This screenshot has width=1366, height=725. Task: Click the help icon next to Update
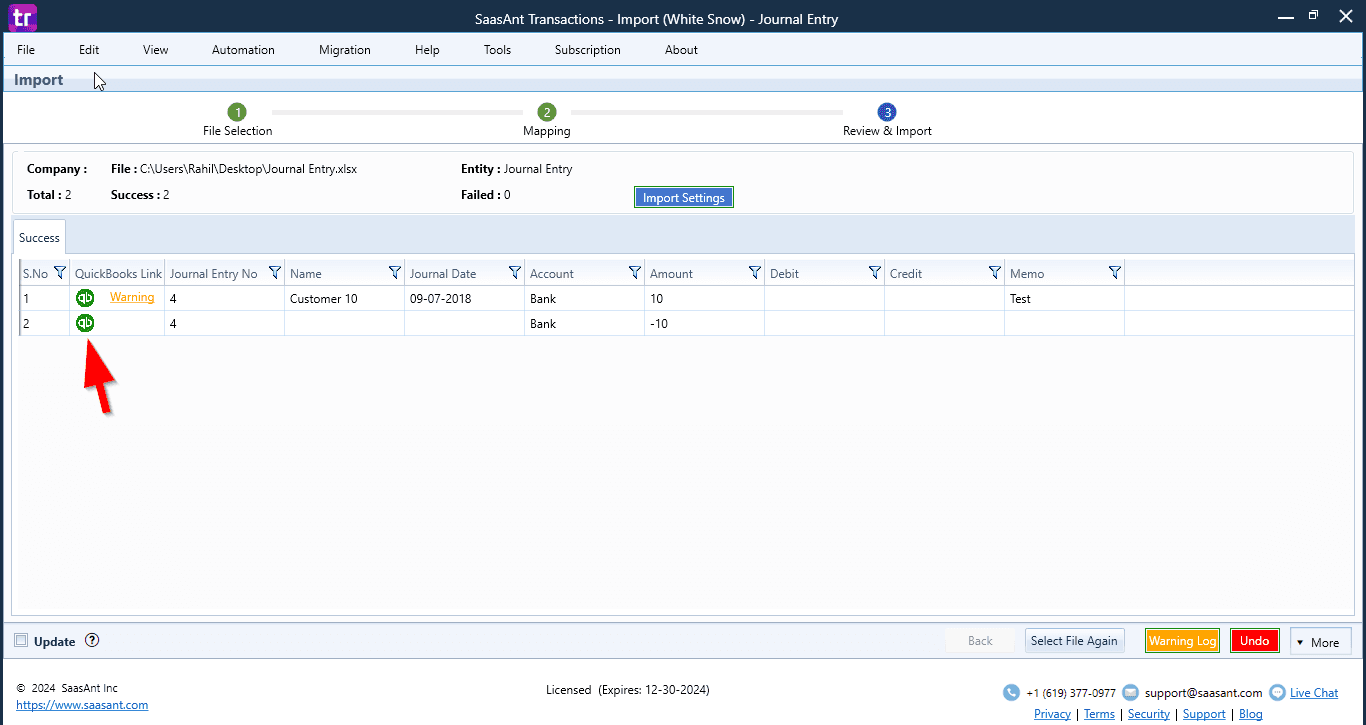click(x=92, y=641)
